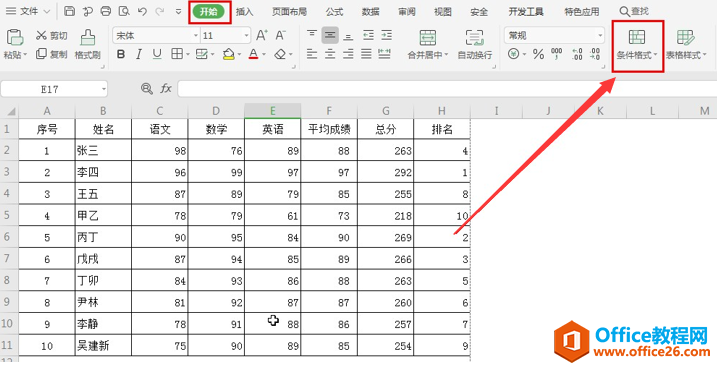Viewport: 717px width, 369px height.
Task: Open the borders dropdown arrow
Action: pos(187,55)
